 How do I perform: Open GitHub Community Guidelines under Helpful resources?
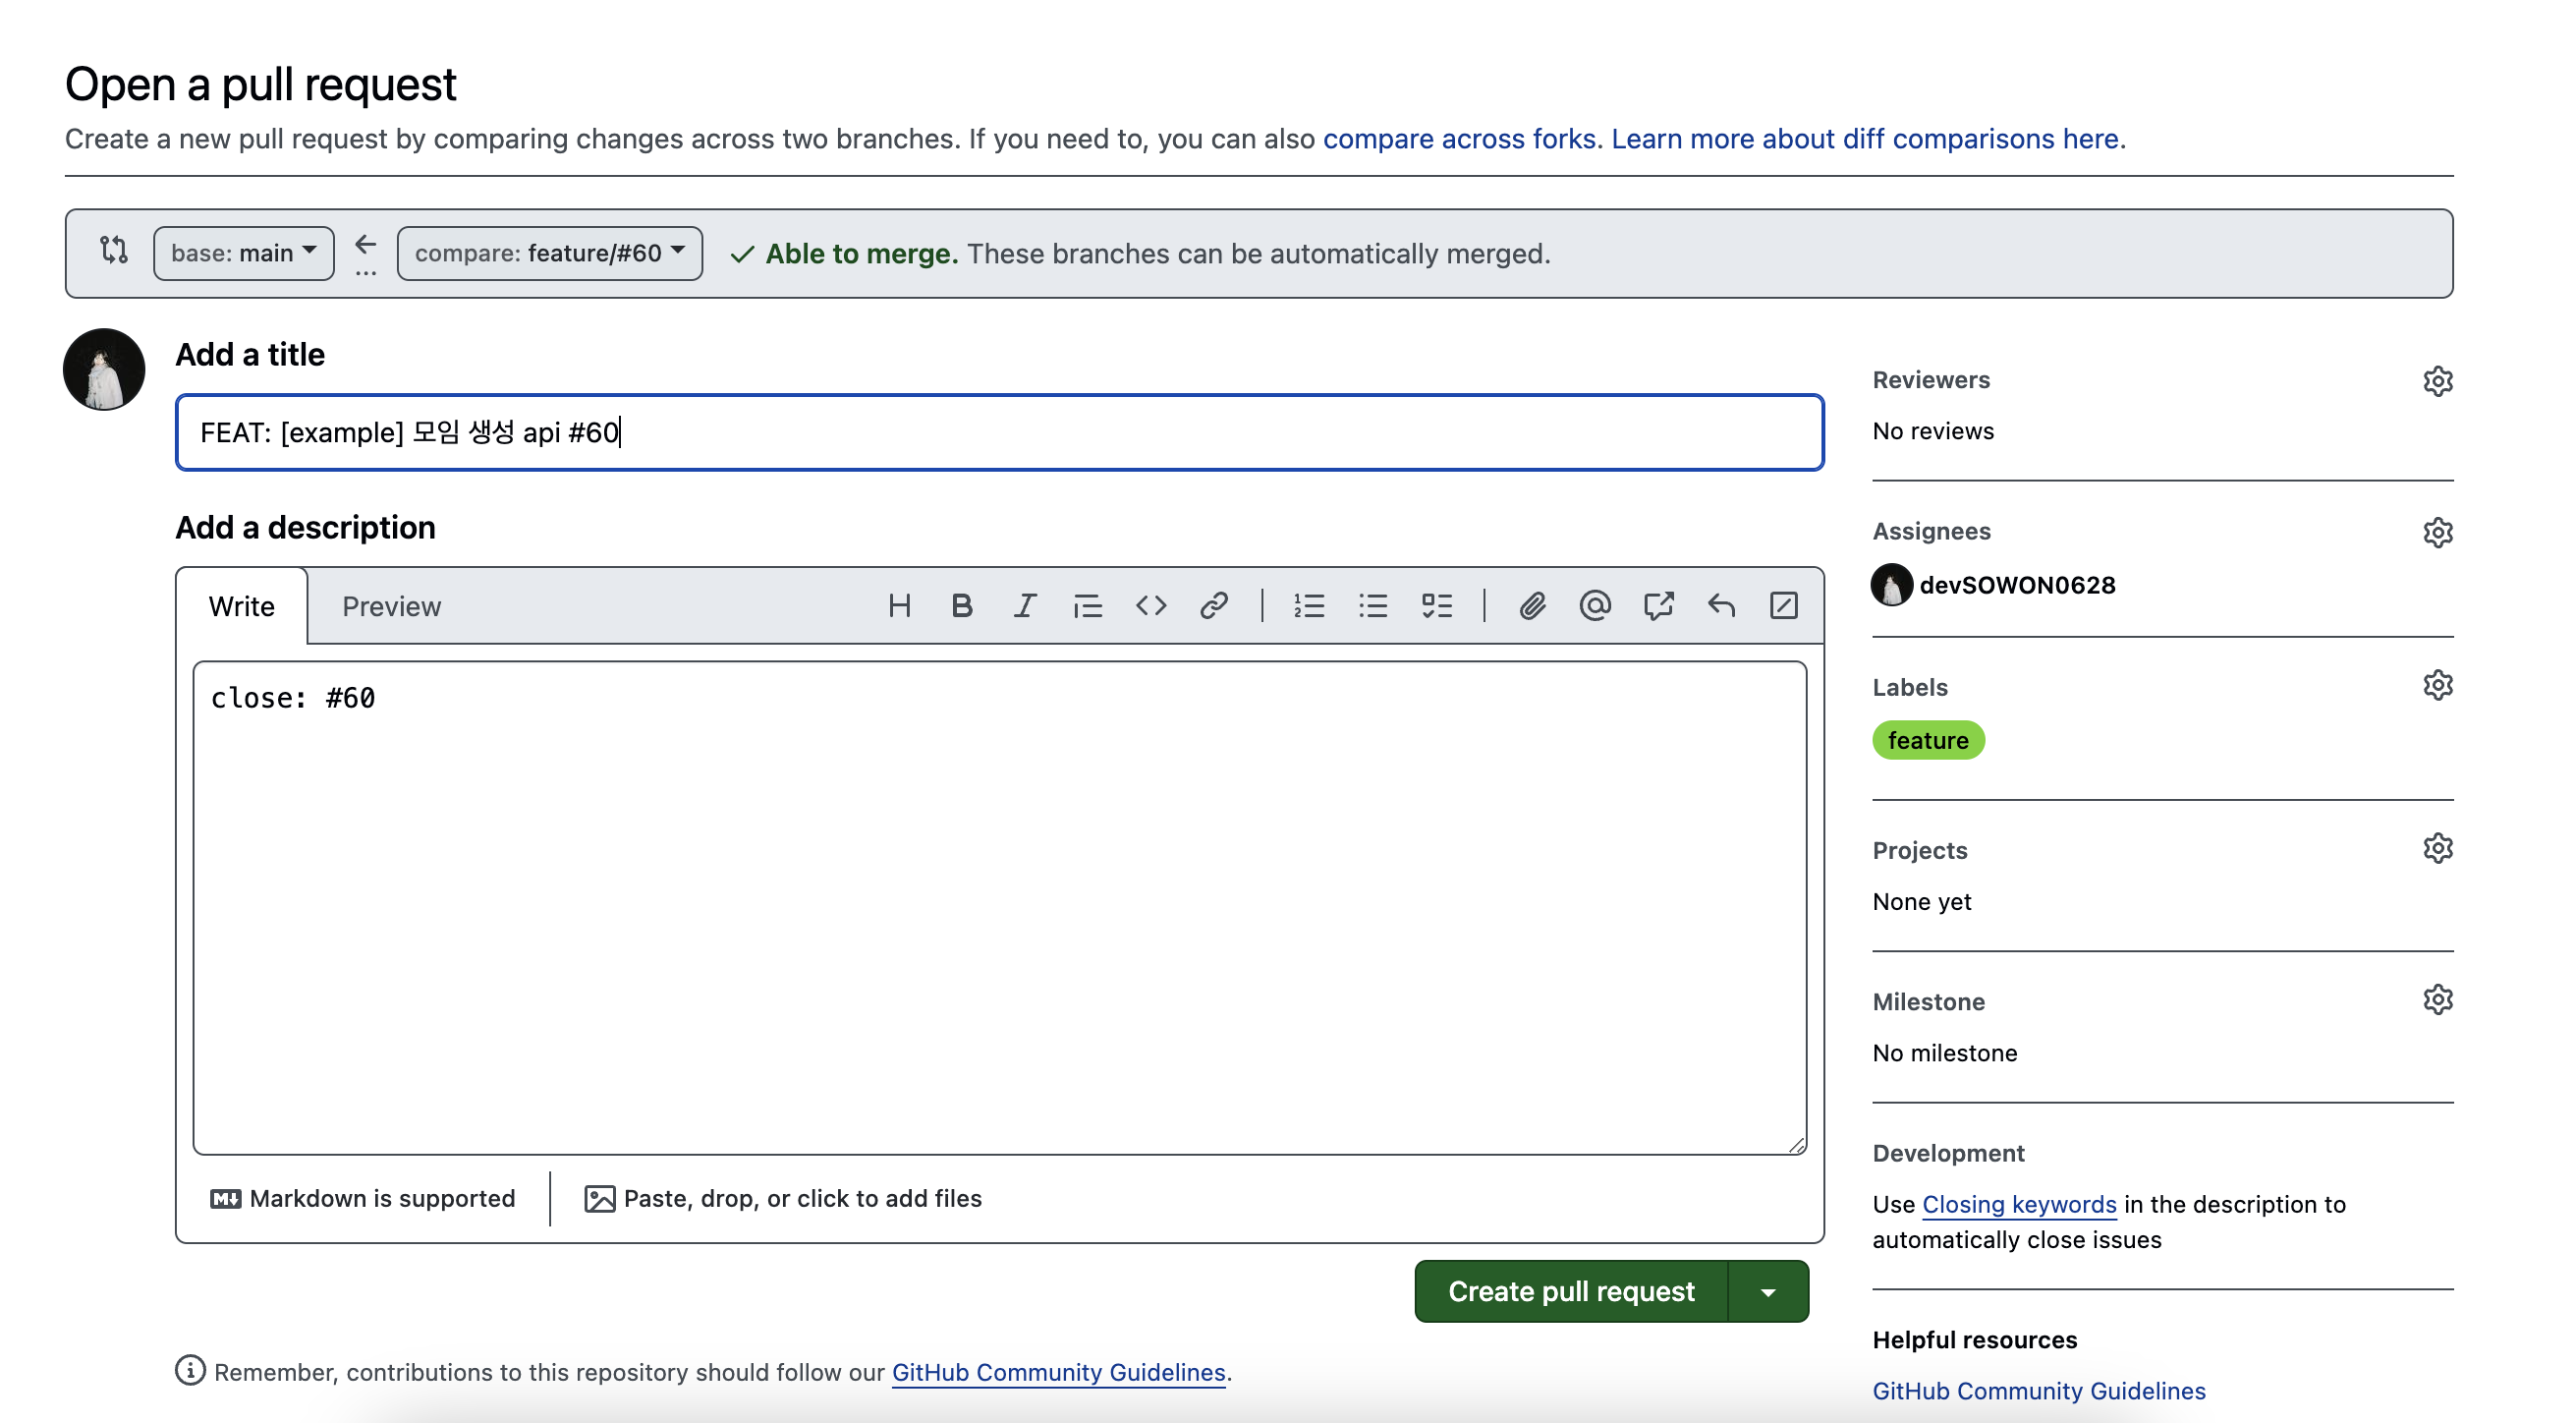coord(2039,1391)
